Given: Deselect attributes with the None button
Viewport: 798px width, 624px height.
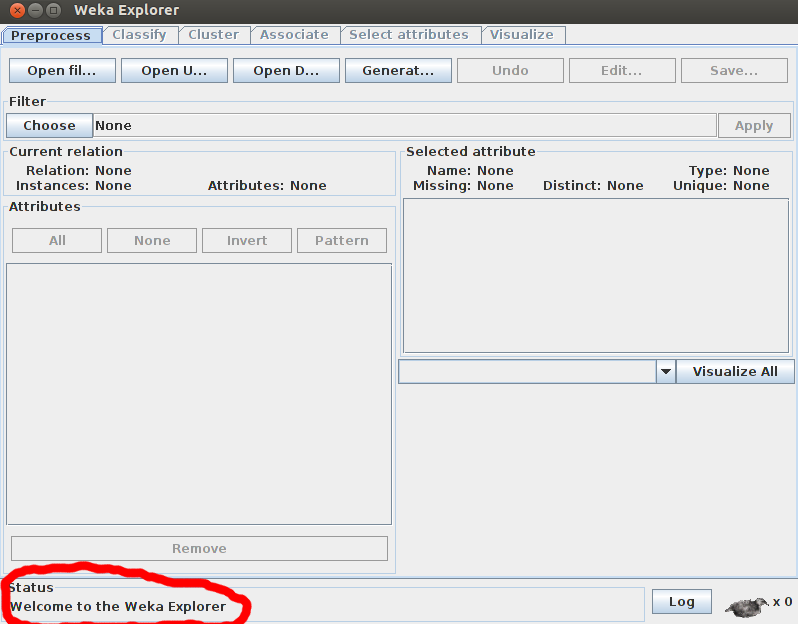Looking at the screenshot, I should click(x=152, y=240).
